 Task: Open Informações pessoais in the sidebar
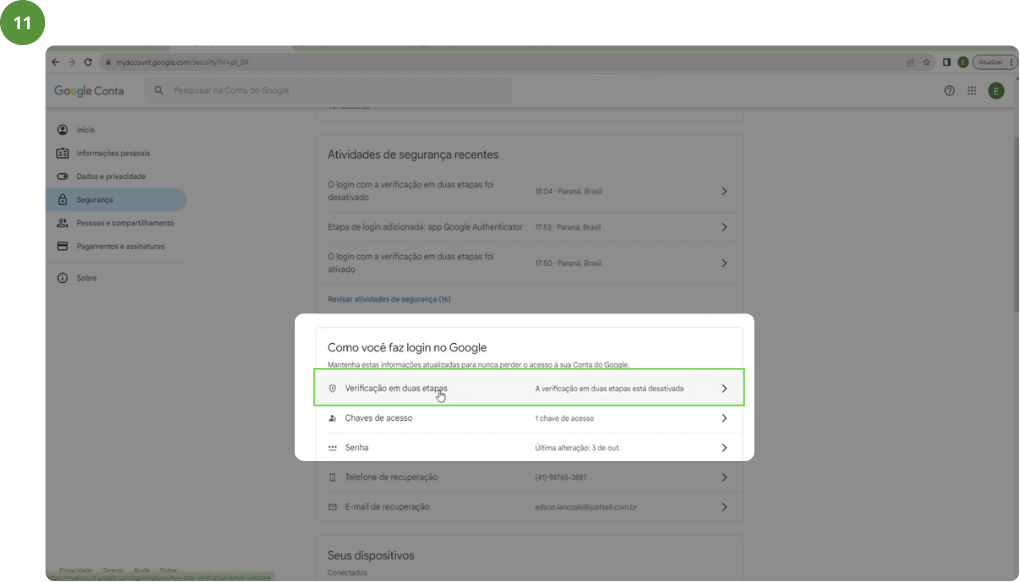point(116,153)
